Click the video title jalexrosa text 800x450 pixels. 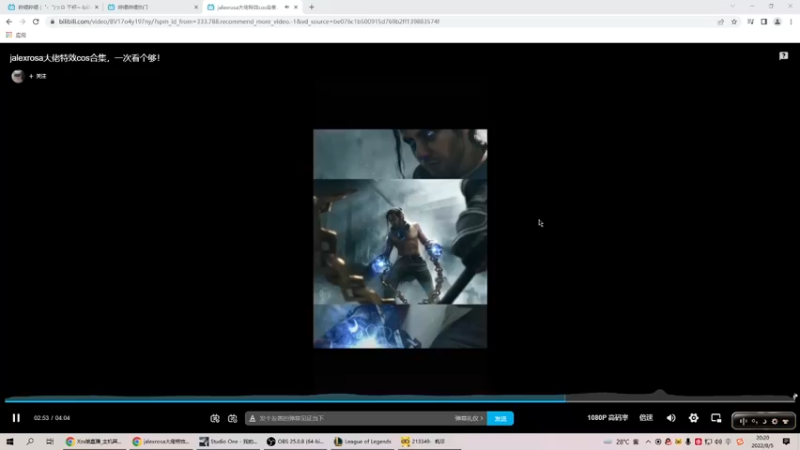coord(85,58)
